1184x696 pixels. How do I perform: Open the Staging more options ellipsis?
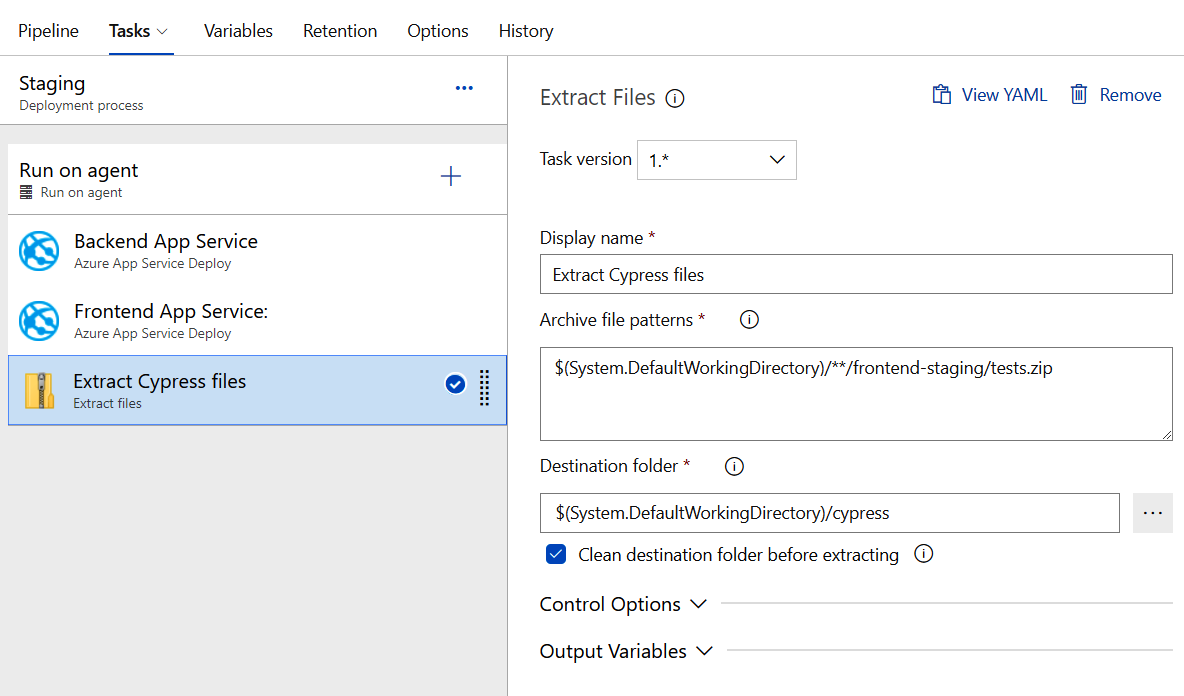pyautogui.click(x=464, y=88)
